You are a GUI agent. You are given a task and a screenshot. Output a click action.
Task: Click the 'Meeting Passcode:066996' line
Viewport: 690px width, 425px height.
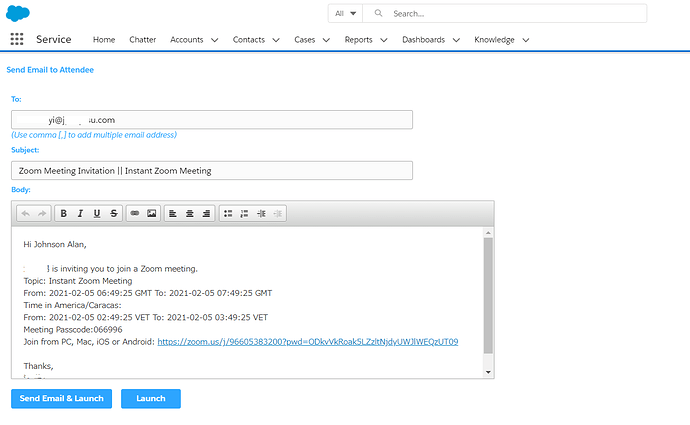[73, 330]
